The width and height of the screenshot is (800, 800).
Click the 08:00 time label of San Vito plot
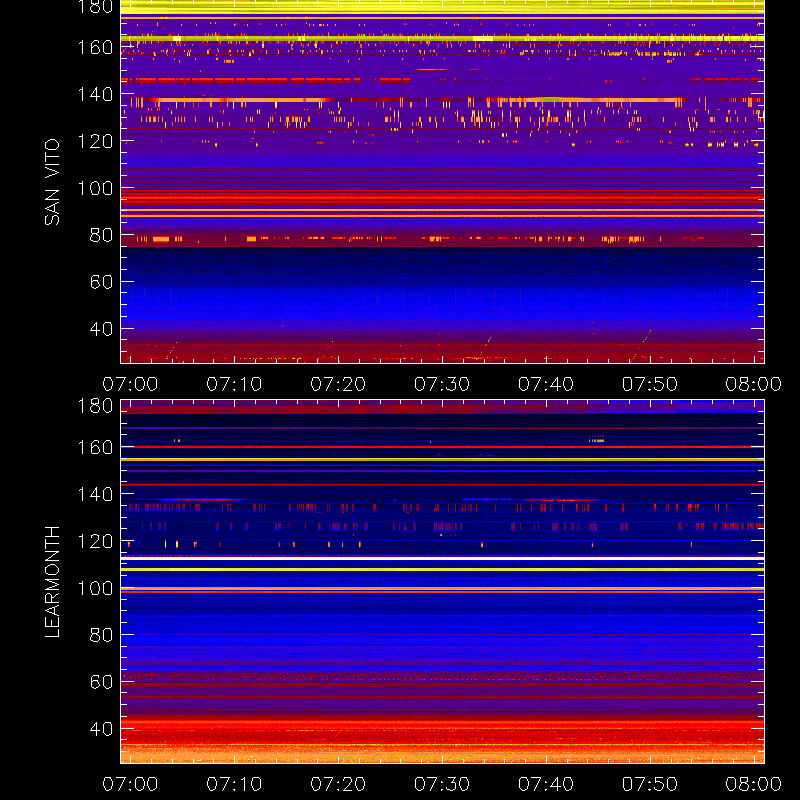coord(754,384)
